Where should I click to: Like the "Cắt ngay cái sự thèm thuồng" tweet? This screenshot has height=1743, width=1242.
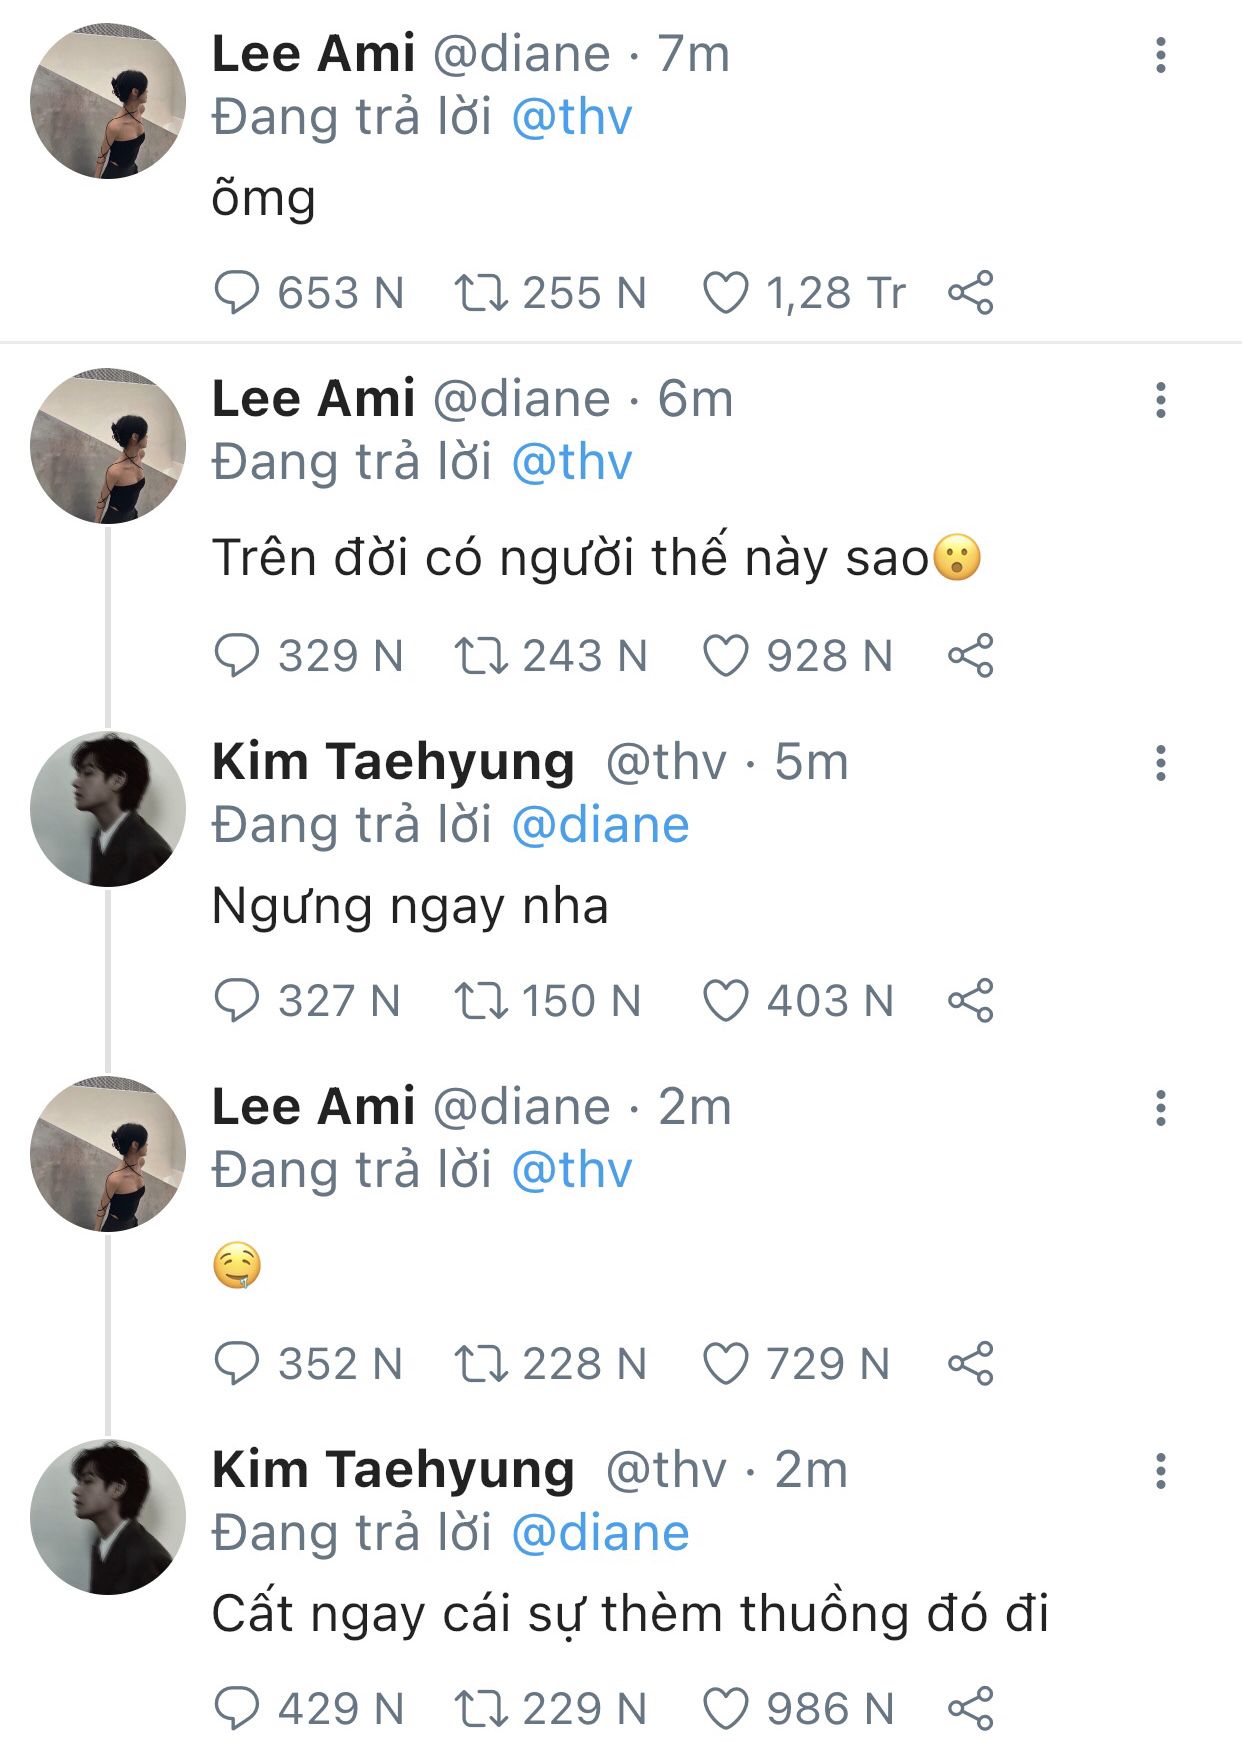[726, 1708]
